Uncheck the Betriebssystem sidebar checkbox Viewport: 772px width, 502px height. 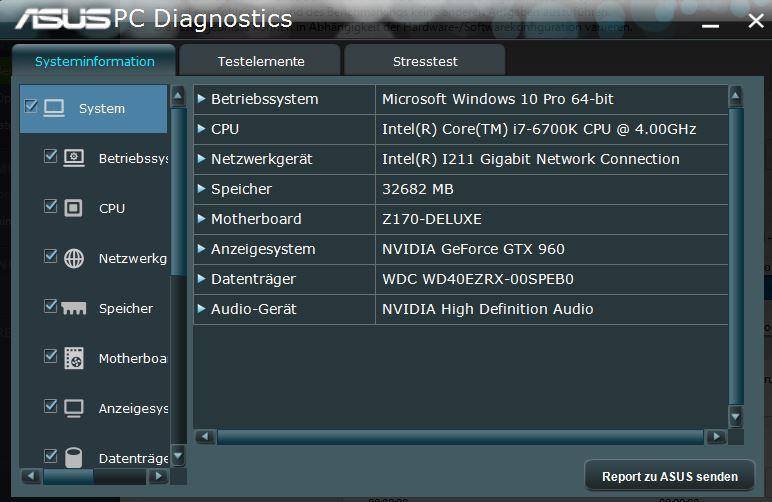click(51, 156)
